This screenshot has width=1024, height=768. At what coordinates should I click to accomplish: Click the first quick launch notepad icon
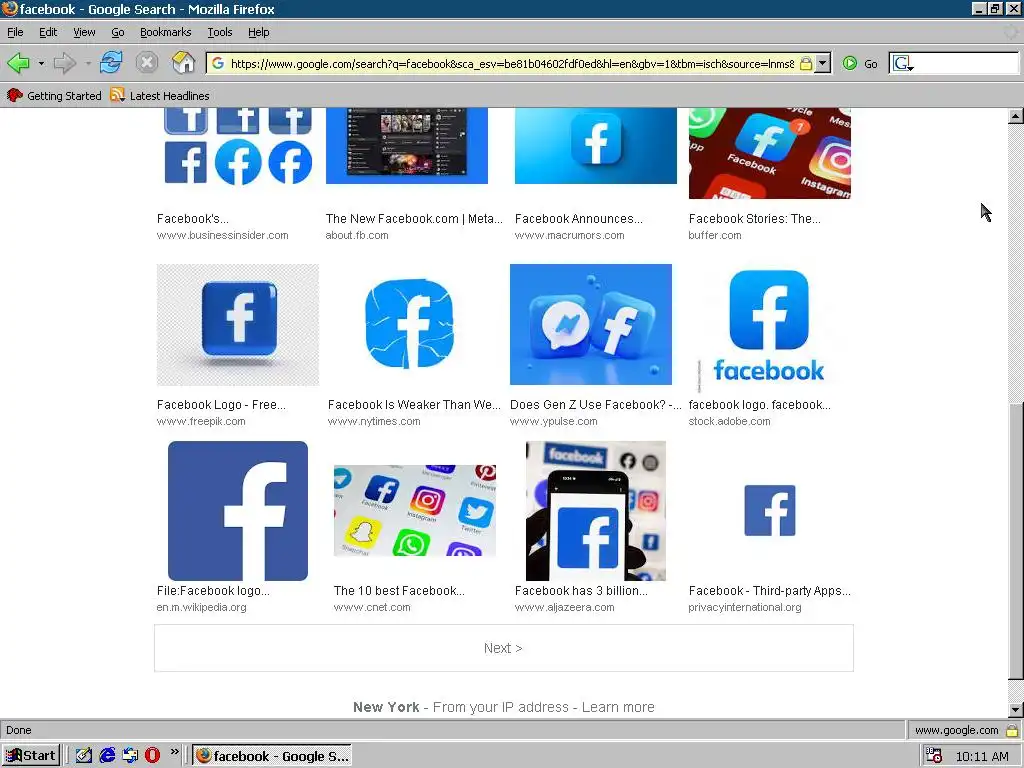[84, 756]
